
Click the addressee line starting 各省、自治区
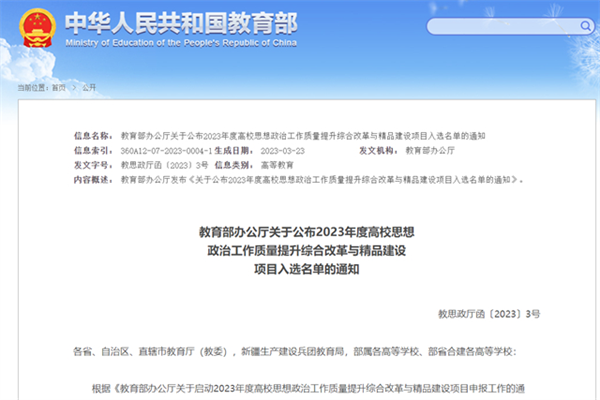point(295,351)
